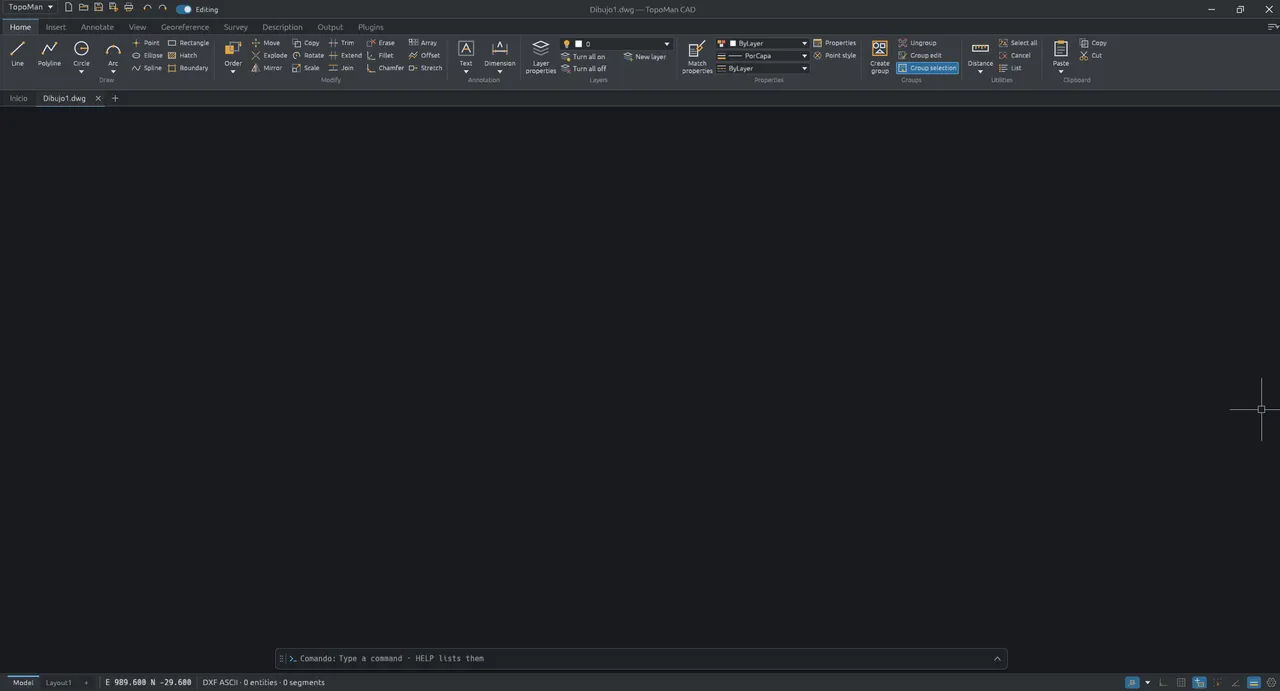The image size is (1280, 691).
Task: Choose the Point tool
Action: click(x=146, y=43)
